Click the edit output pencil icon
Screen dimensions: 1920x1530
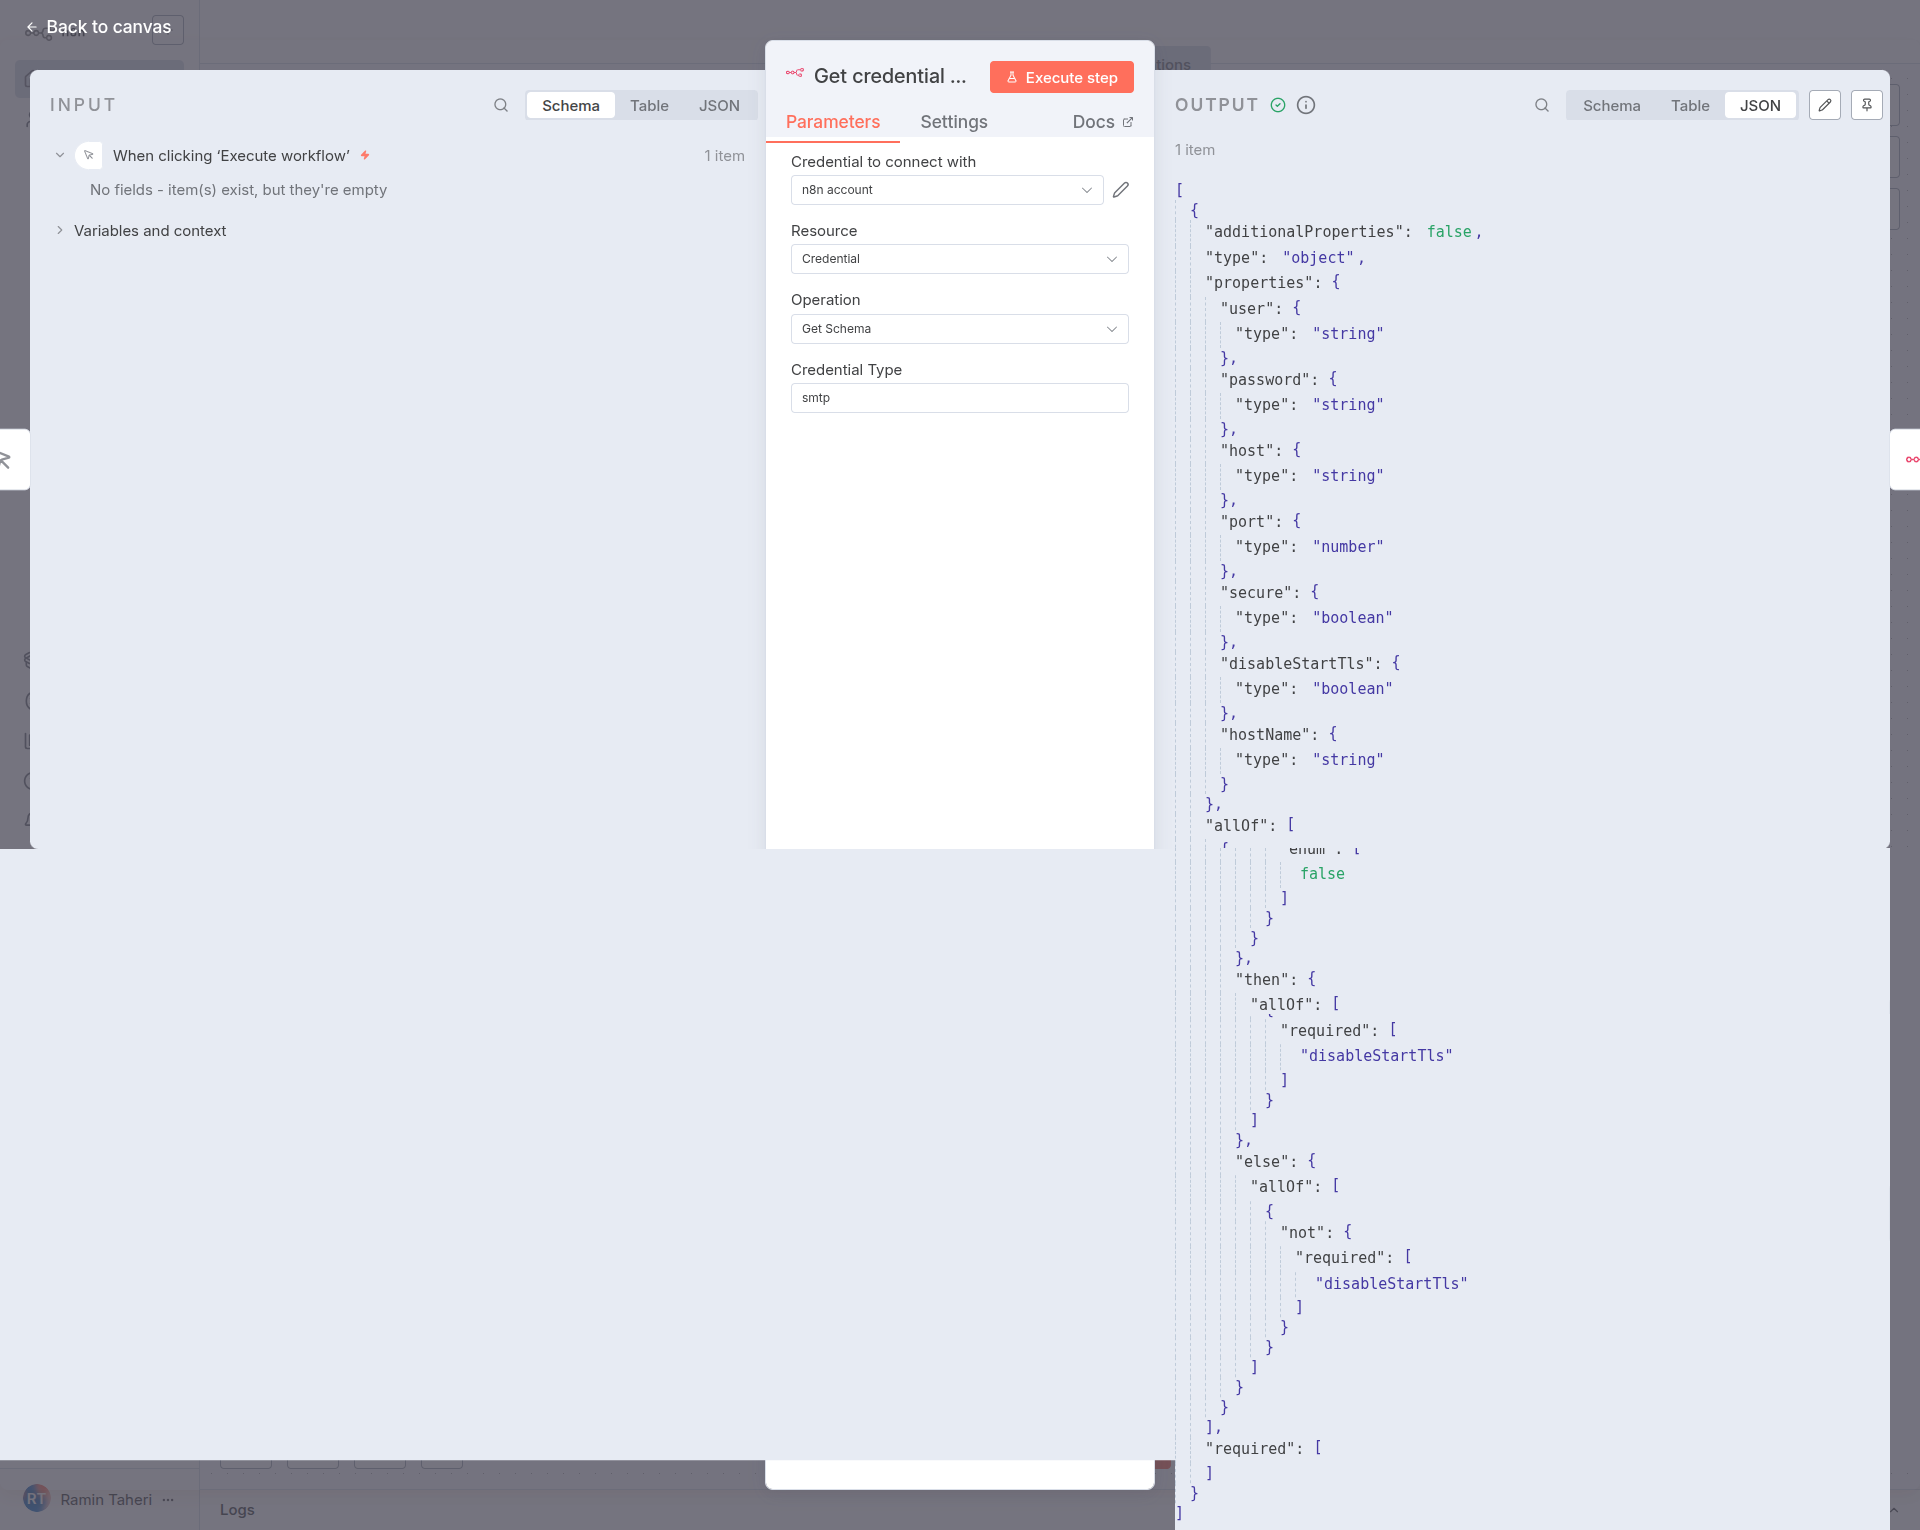pyautogui.click(x=1825, y=105)
